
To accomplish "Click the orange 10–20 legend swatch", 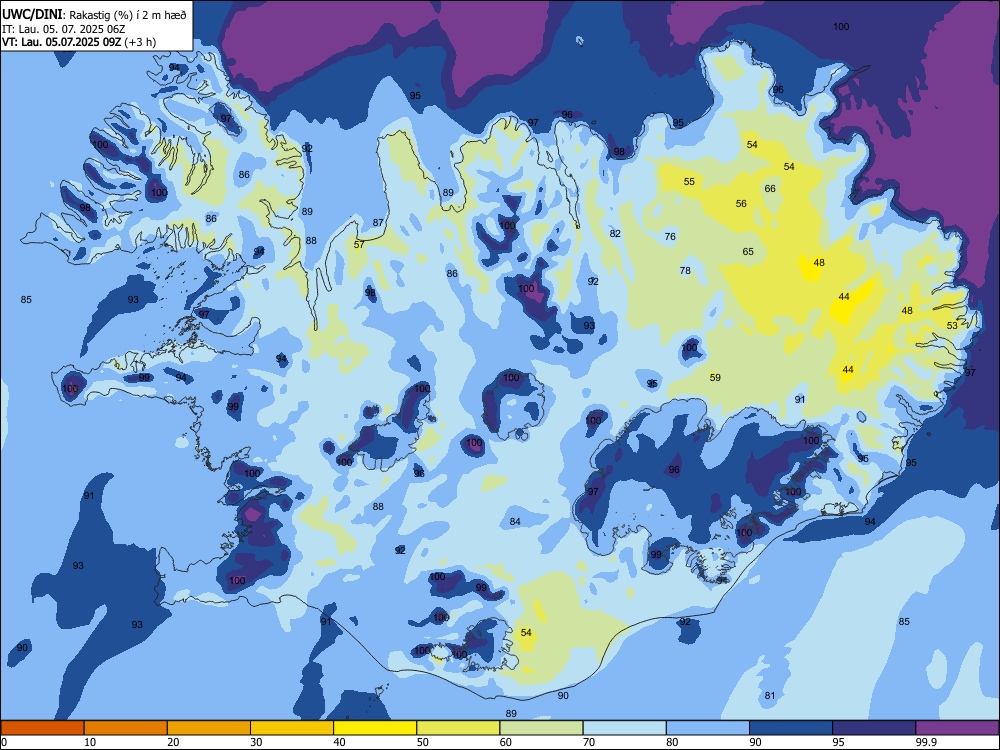I will (126, 728).
